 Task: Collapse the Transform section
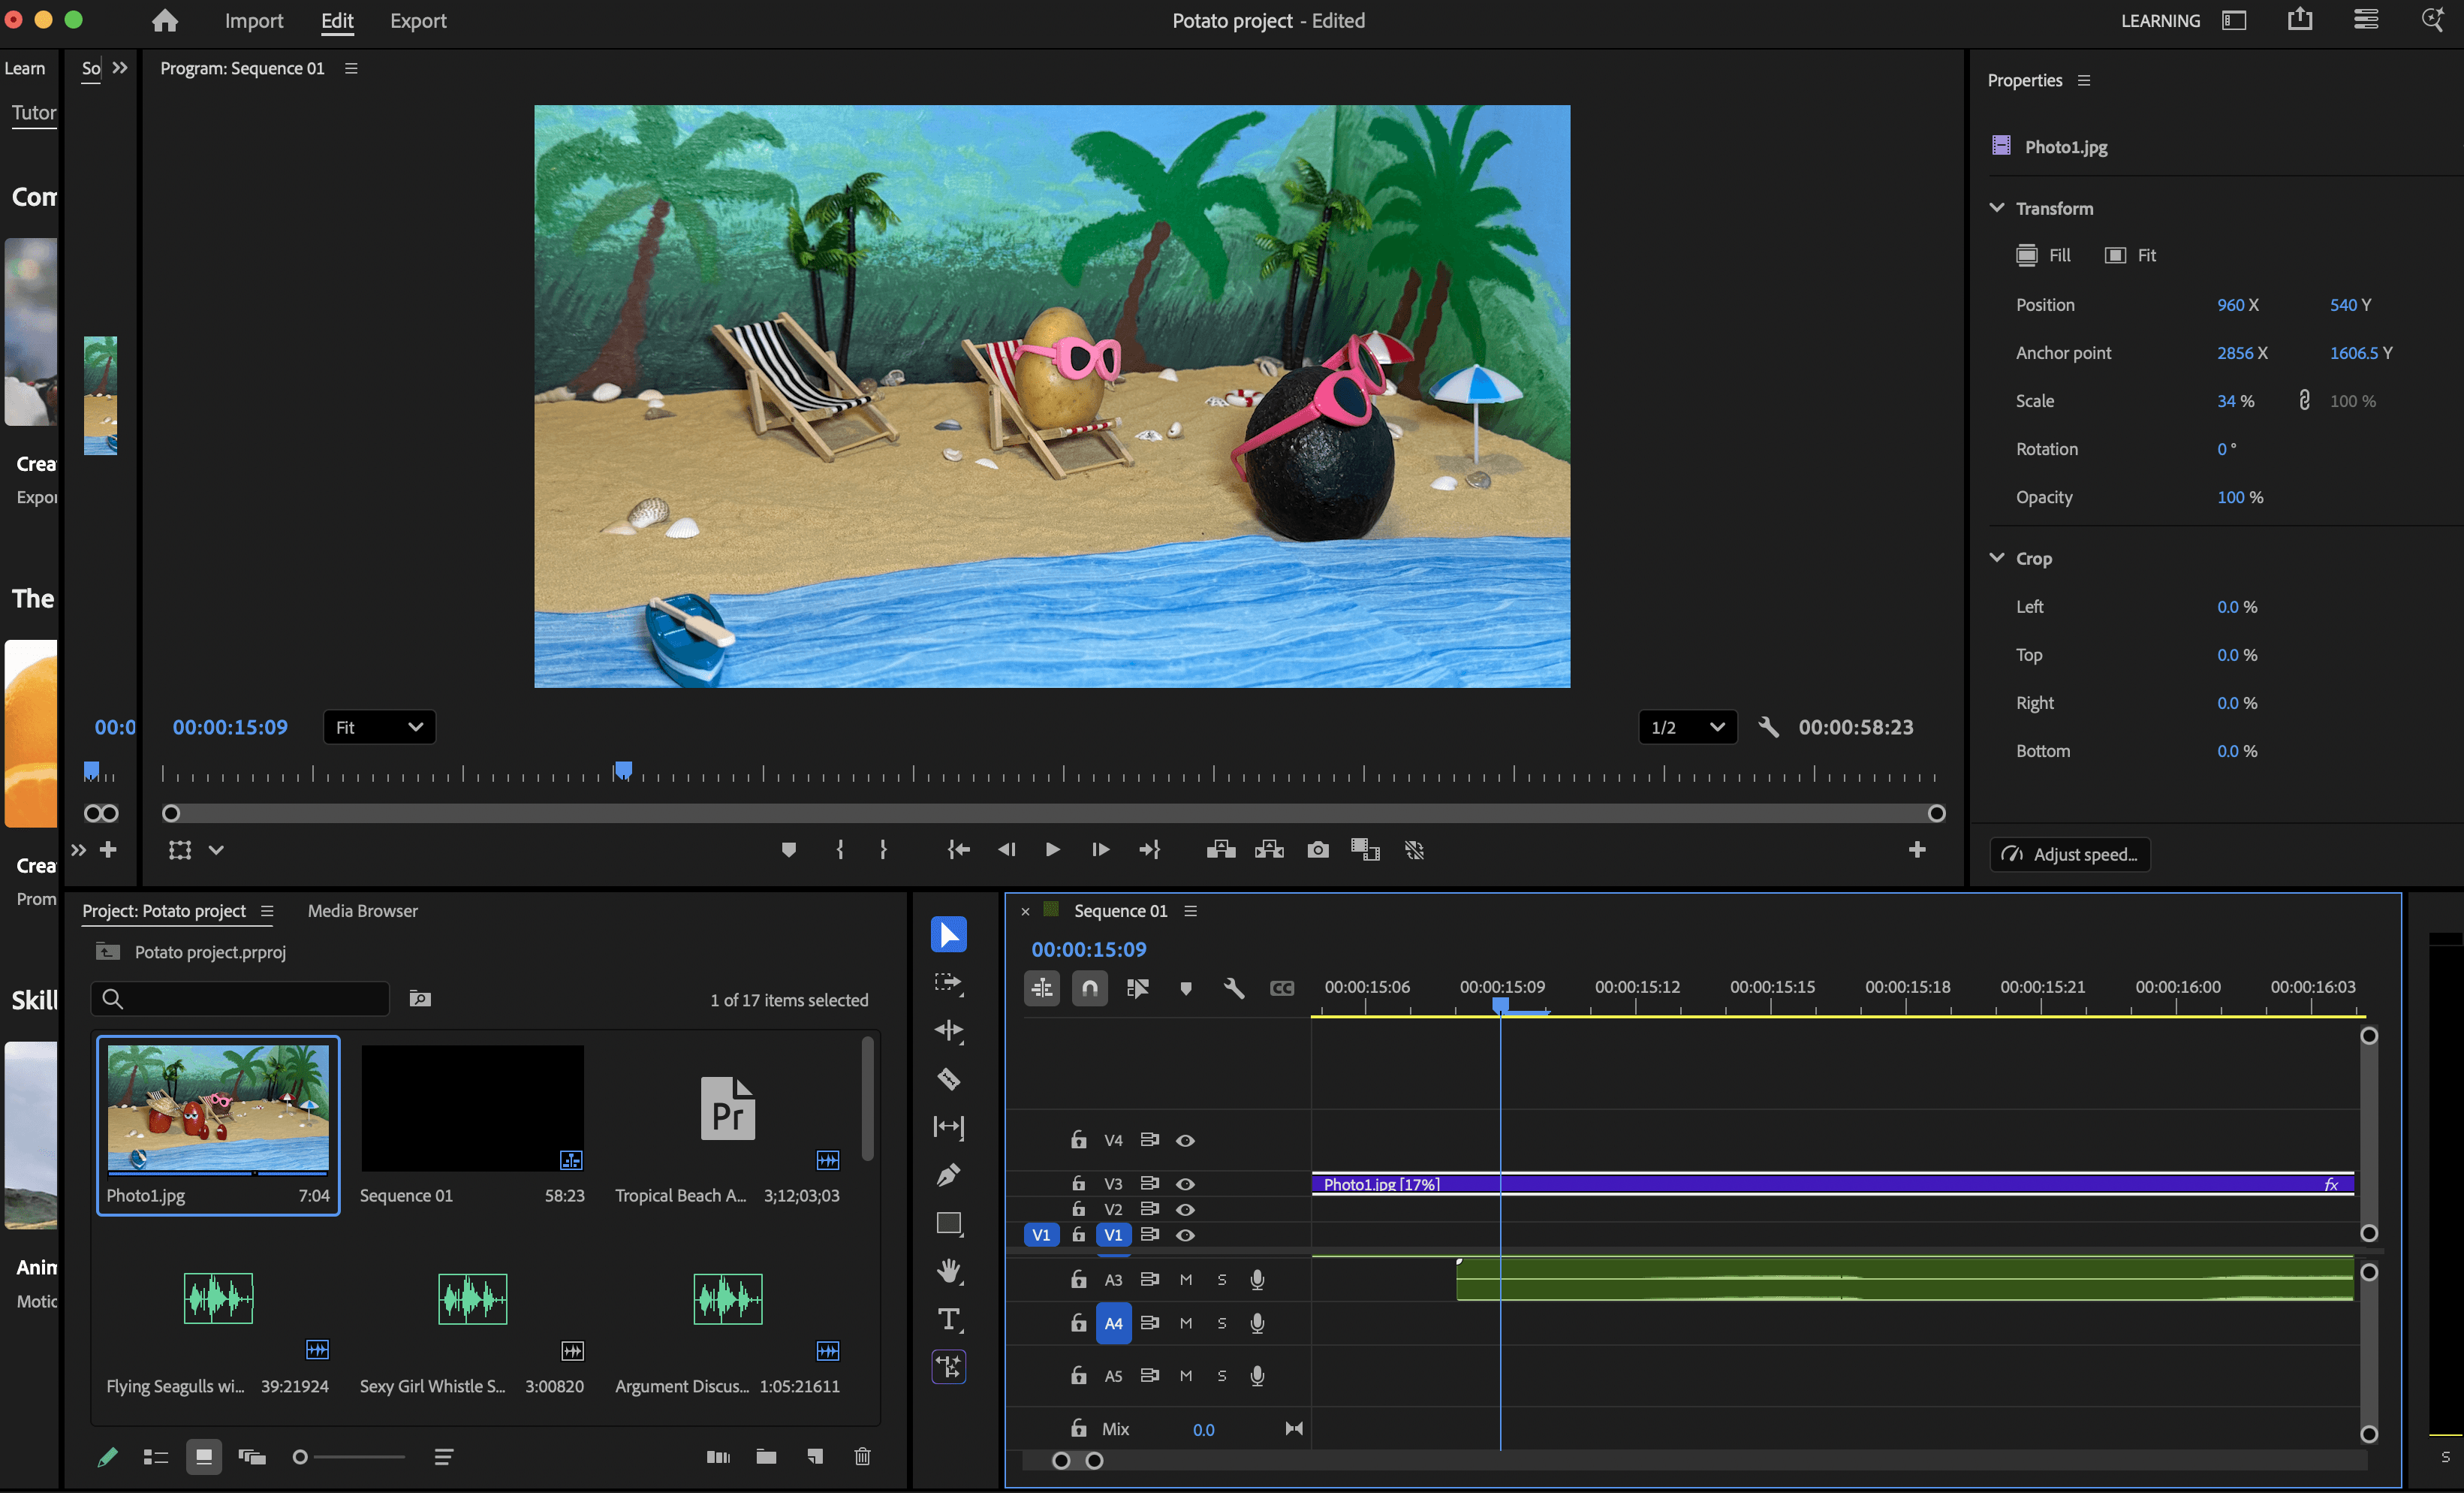tap(1997, 208)
